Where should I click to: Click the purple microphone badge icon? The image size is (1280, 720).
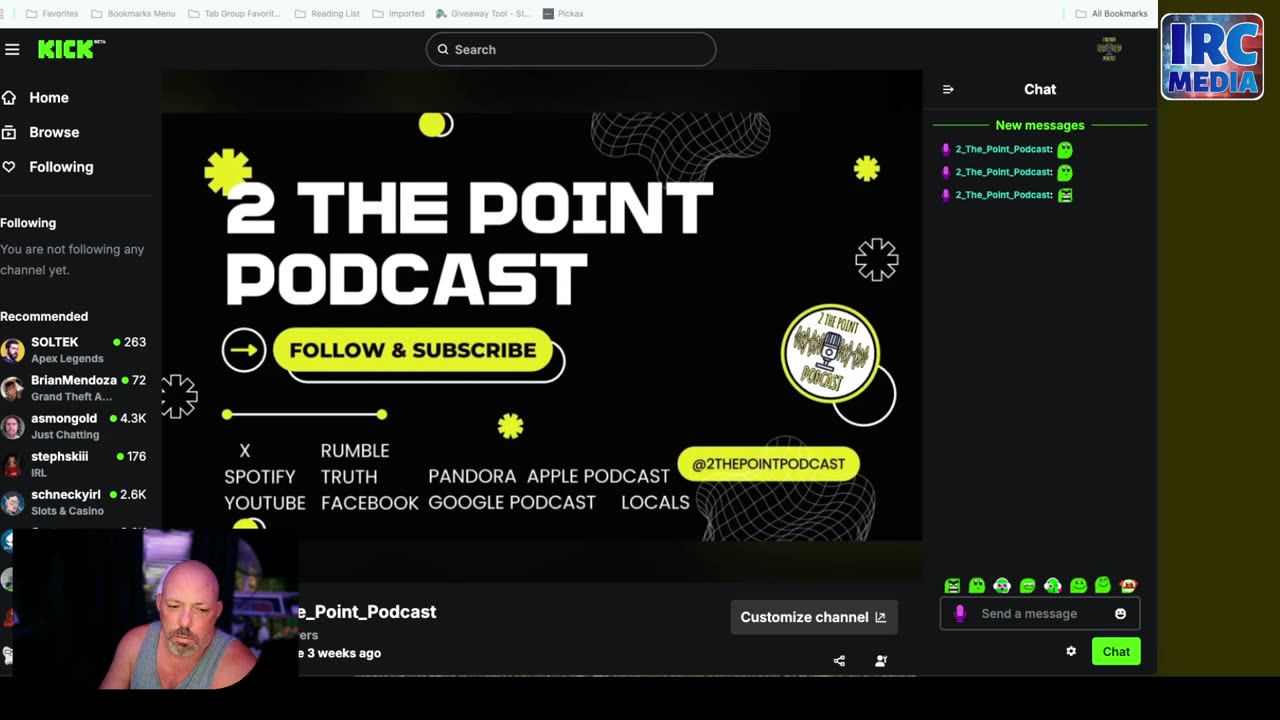[x=960, y=614]
